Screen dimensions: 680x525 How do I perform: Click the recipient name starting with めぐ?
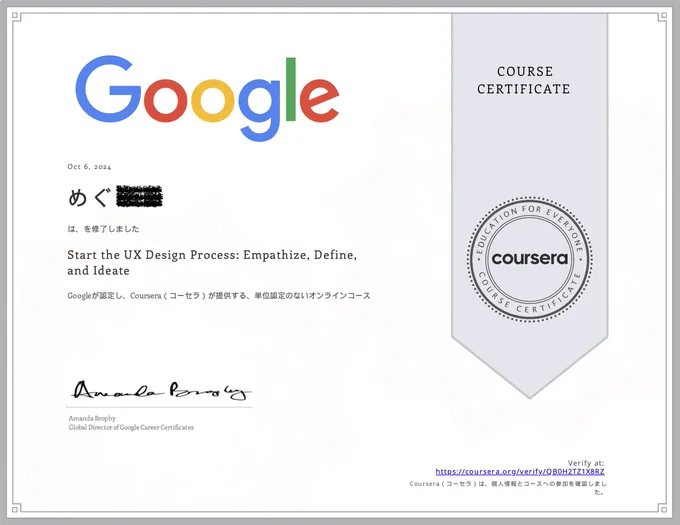pyautogui.click(x=115, y=197)
